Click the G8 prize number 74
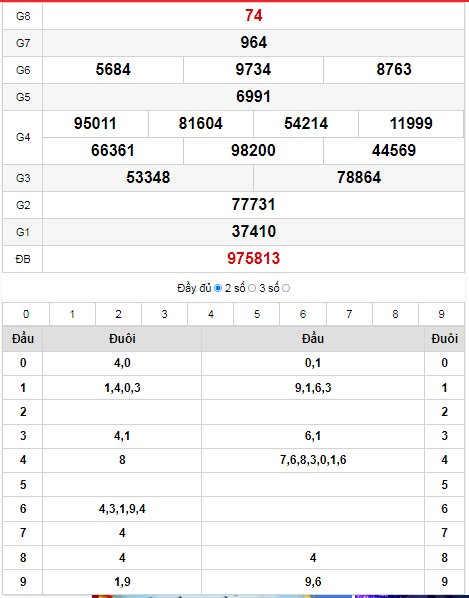Image resolution: width=469 pixels, height=598 pixels. (254, 16)
